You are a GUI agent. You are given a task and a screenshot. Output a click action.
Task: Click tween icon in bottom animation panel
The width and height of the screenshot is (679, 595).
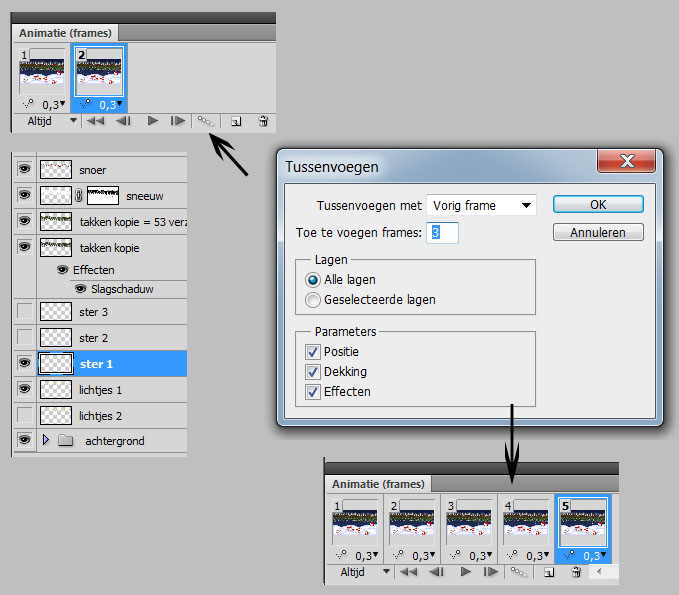pyautogui.click(x=519, y=572)
